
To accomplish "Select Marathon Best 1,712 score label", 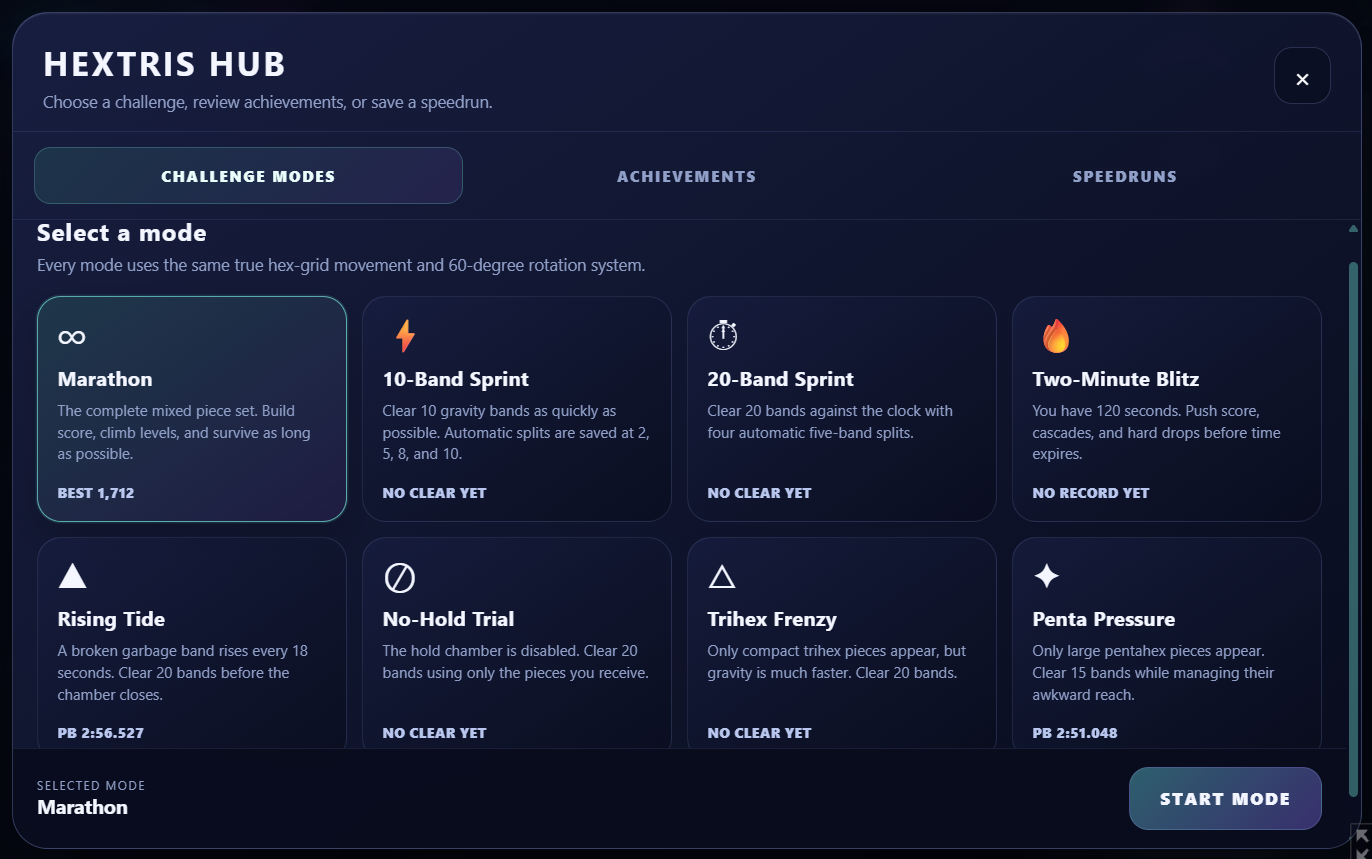I will point(96,493).
